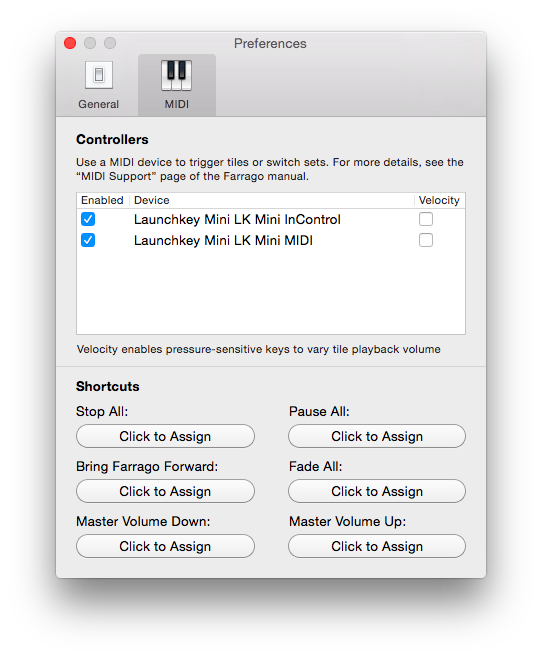The image size is (542, 658).
Task: Sort by the Device column header
Action: pos(272,200)
